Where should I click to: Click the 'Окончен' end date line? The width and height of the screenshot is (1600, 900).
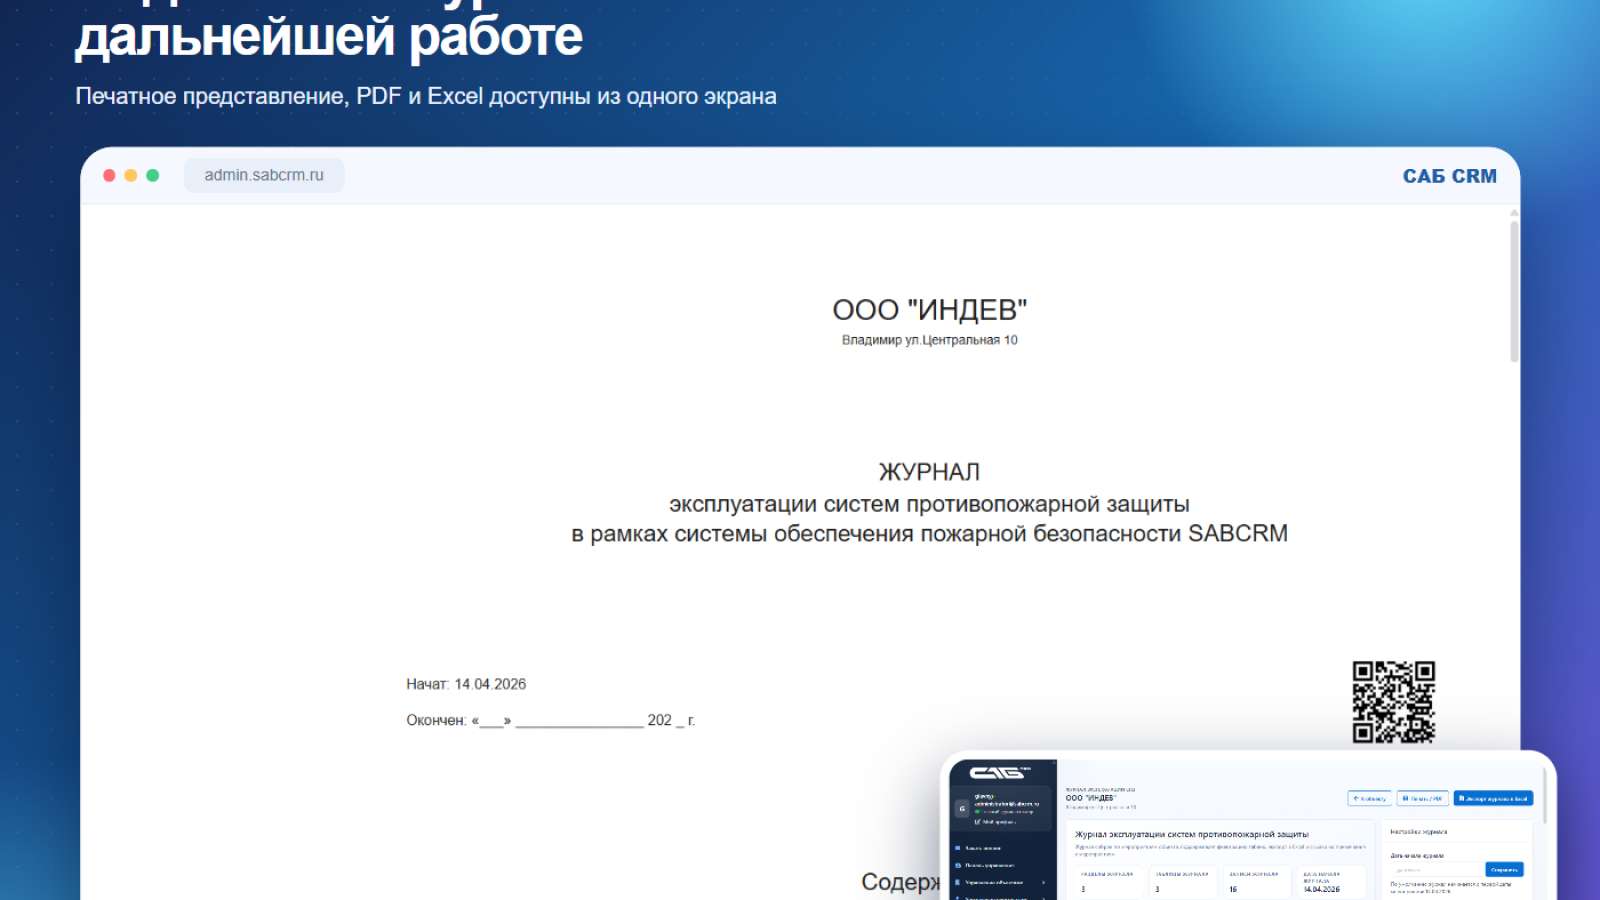pyautogui.click(x=550, y=720)
